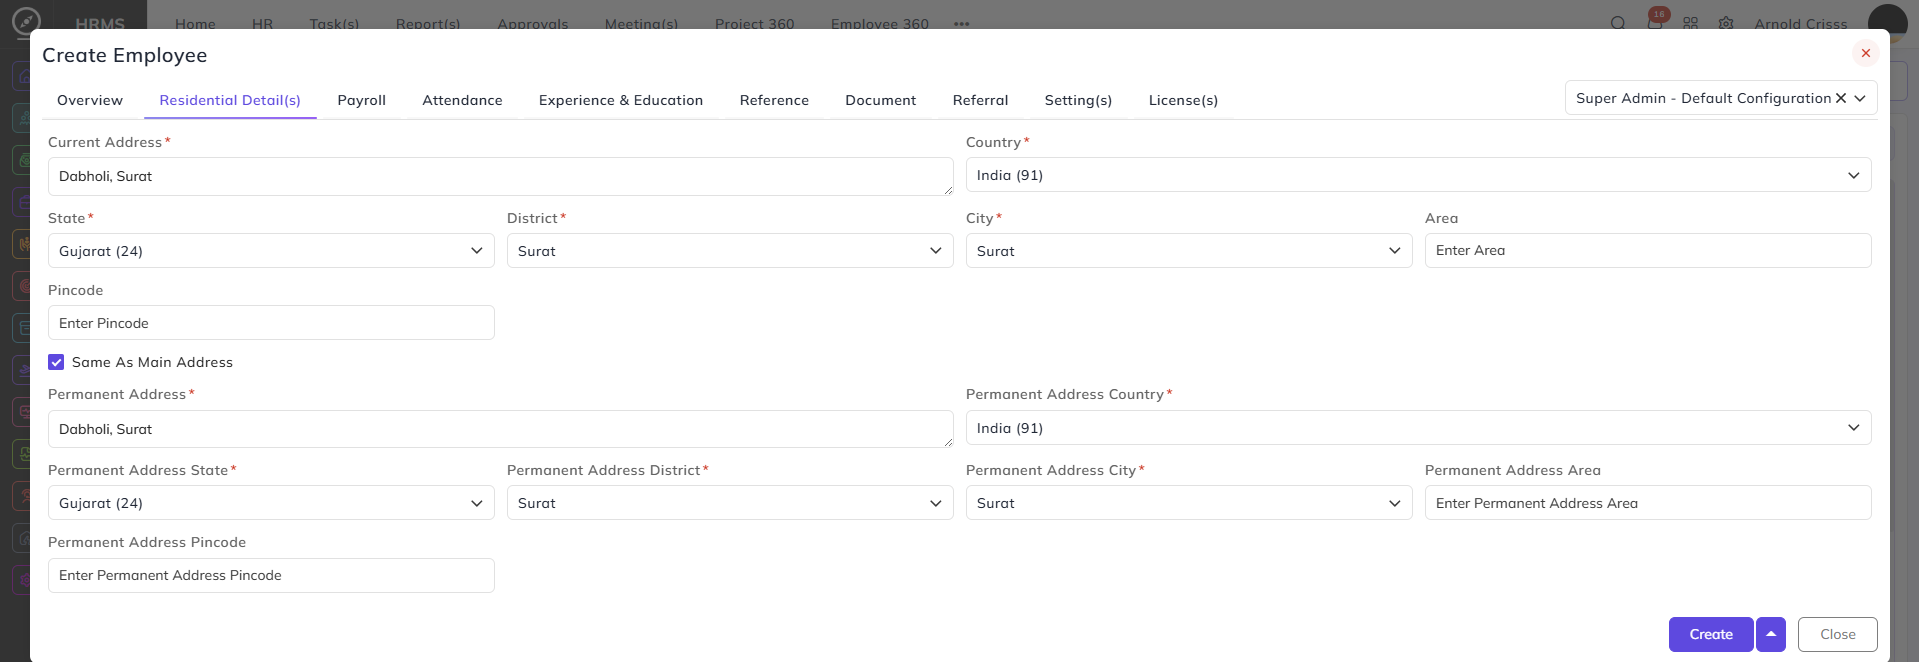Uncheck Same As Main Address

point(56,362)
